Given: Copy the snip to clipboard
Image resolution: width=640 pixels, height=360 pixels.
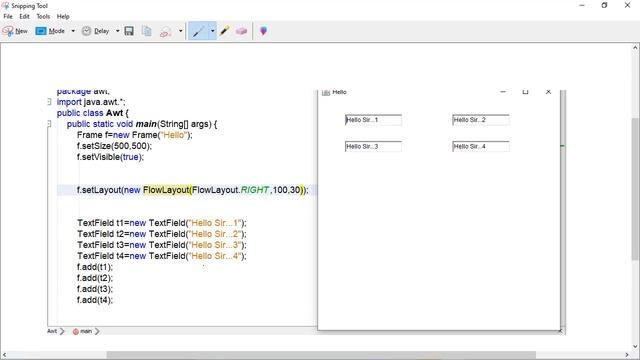Looking at the screenshot, I should click(x=147, y=31).
